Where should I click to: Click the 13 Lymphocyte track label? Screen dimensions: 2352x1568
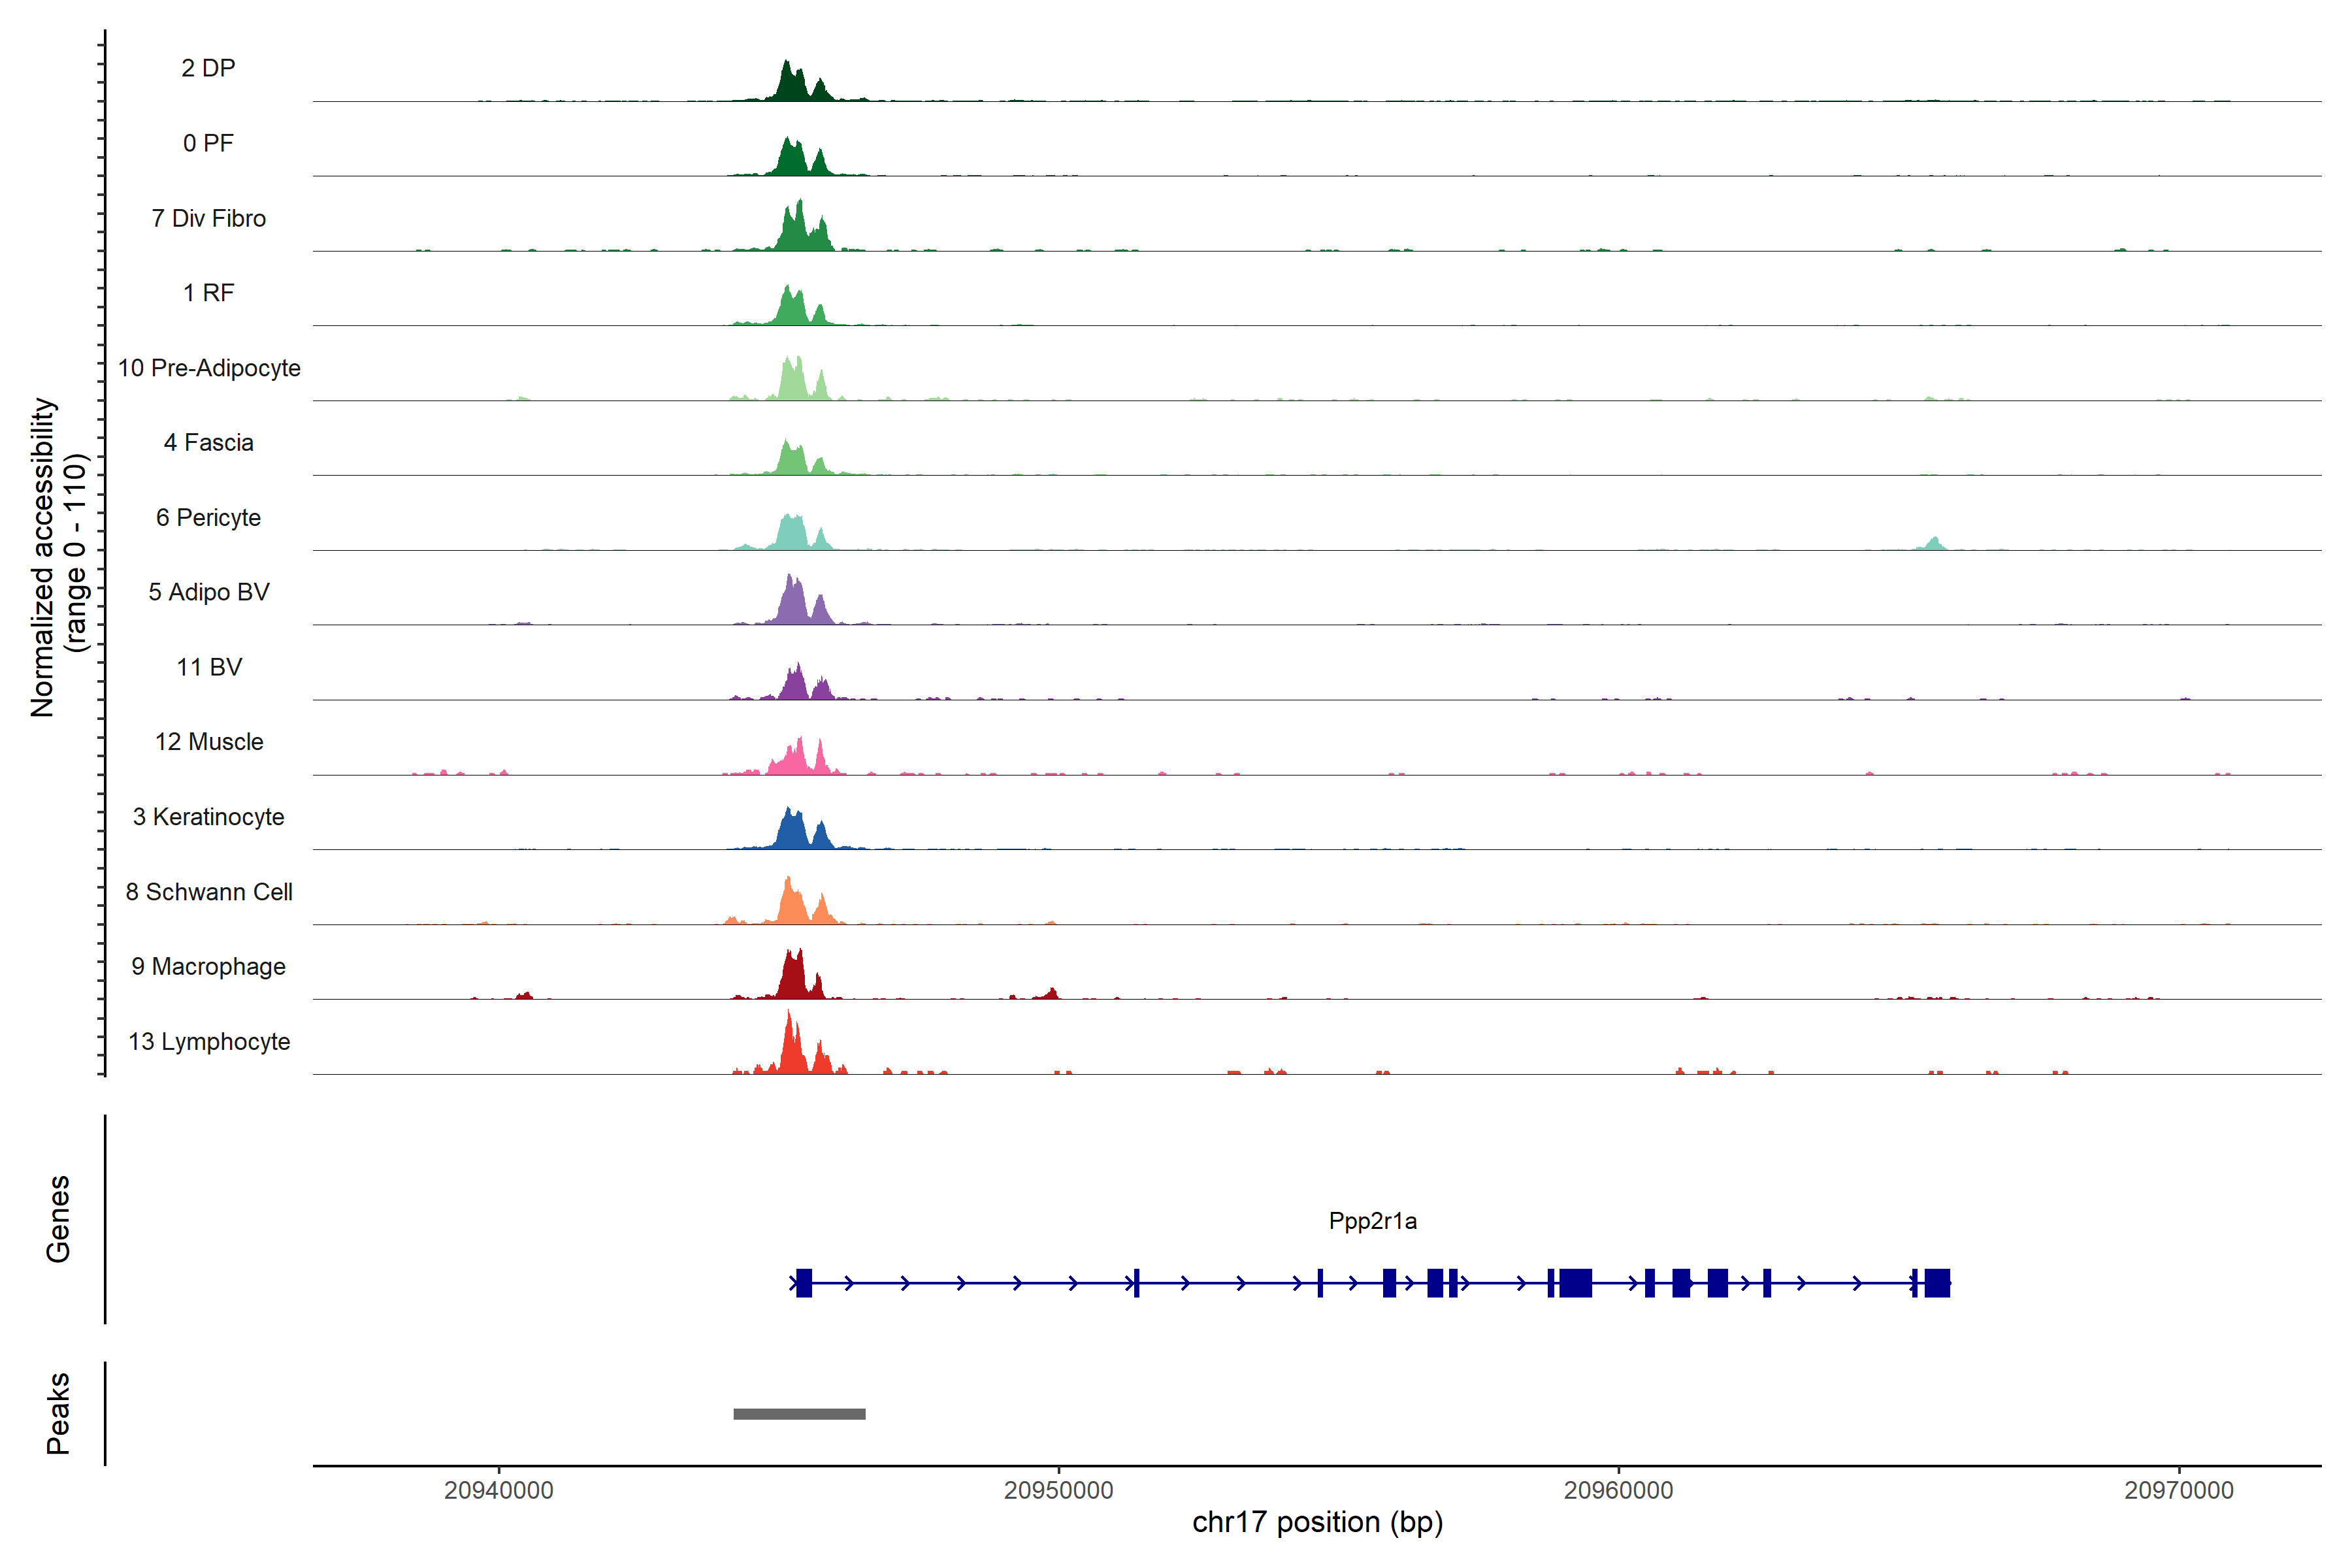tap(209, 1042)
